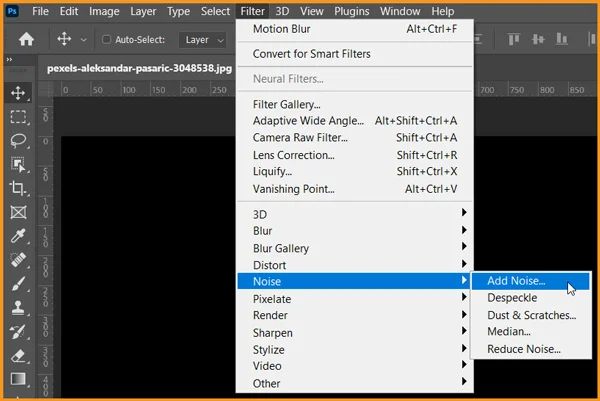Select the Eyedropper tool

click(x=18, y=237)
